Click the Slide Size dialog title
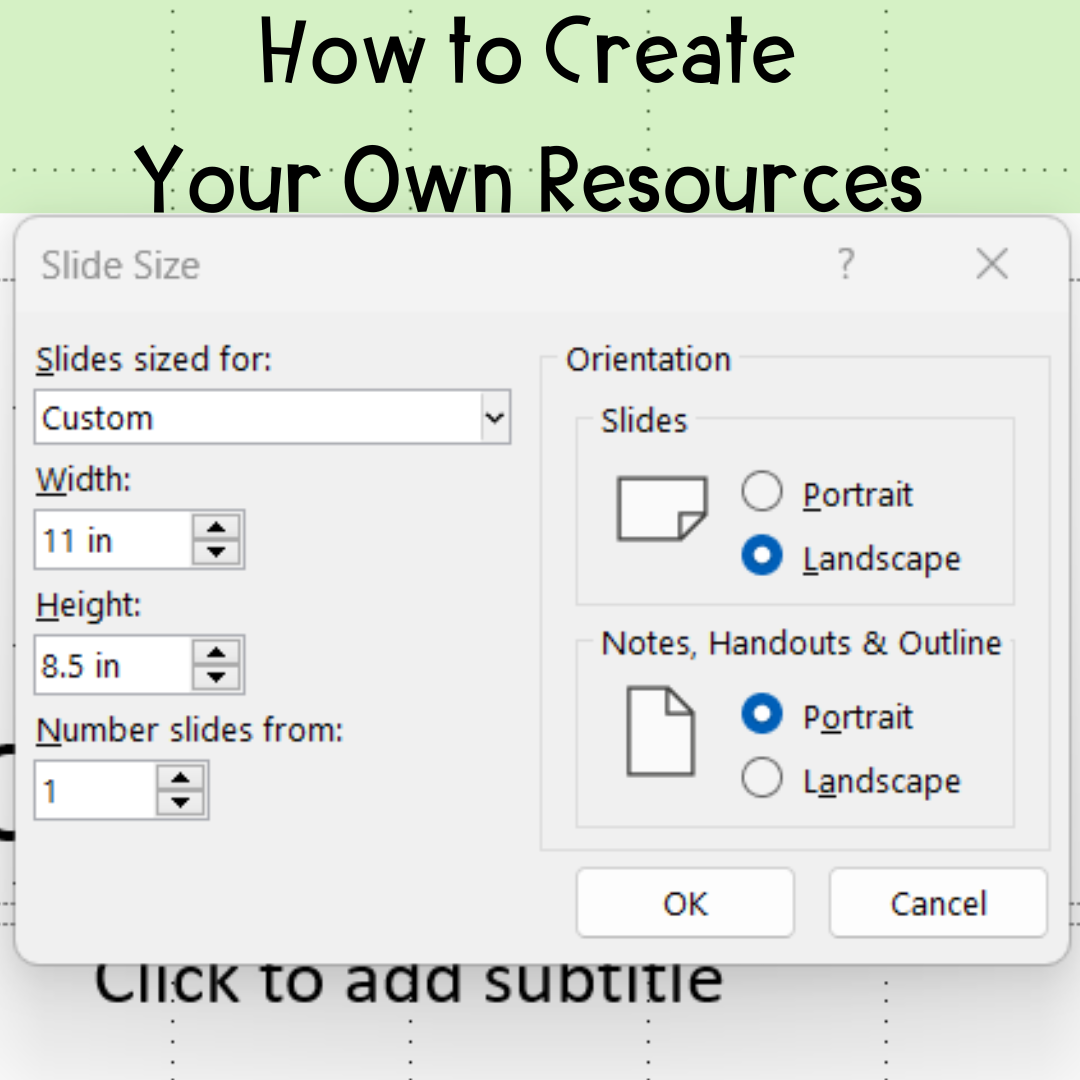Screen dimensions: 1080x1080 click(x=120, y=265)
